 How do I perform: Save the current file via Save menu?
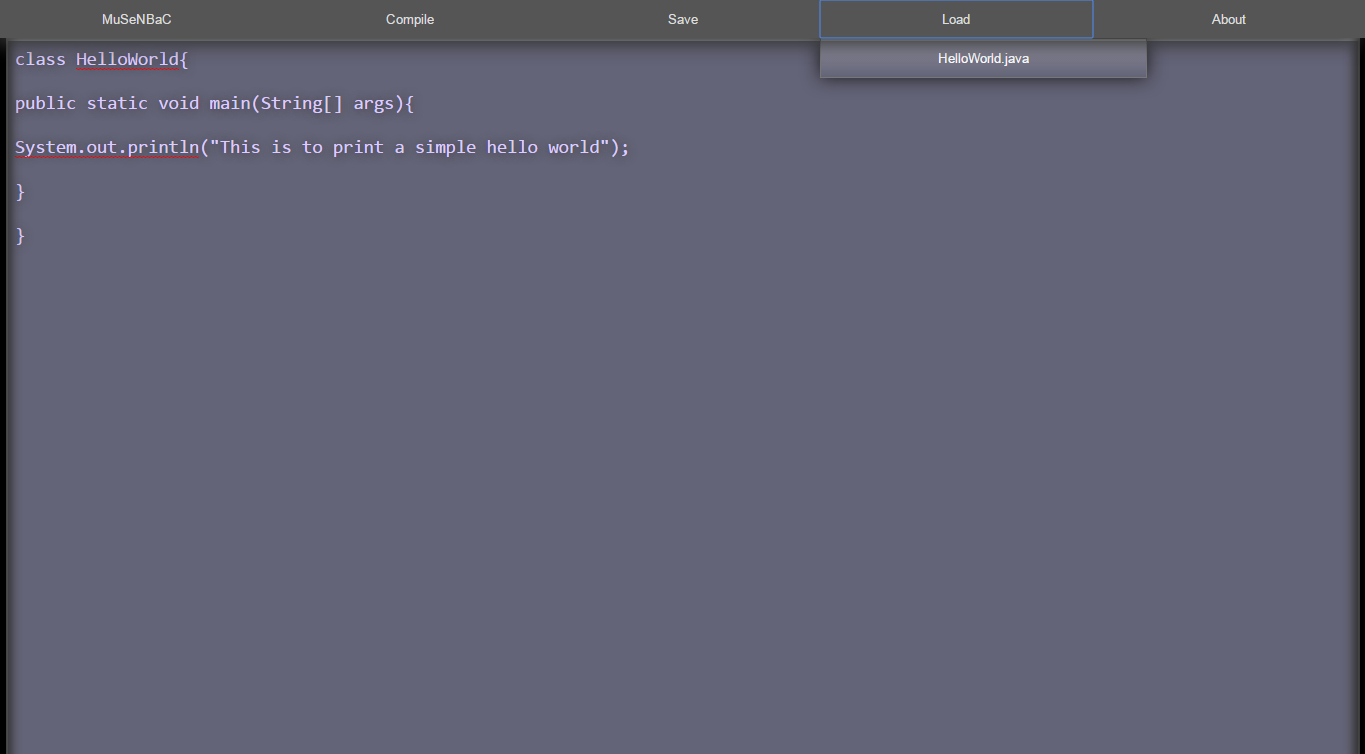682,19
